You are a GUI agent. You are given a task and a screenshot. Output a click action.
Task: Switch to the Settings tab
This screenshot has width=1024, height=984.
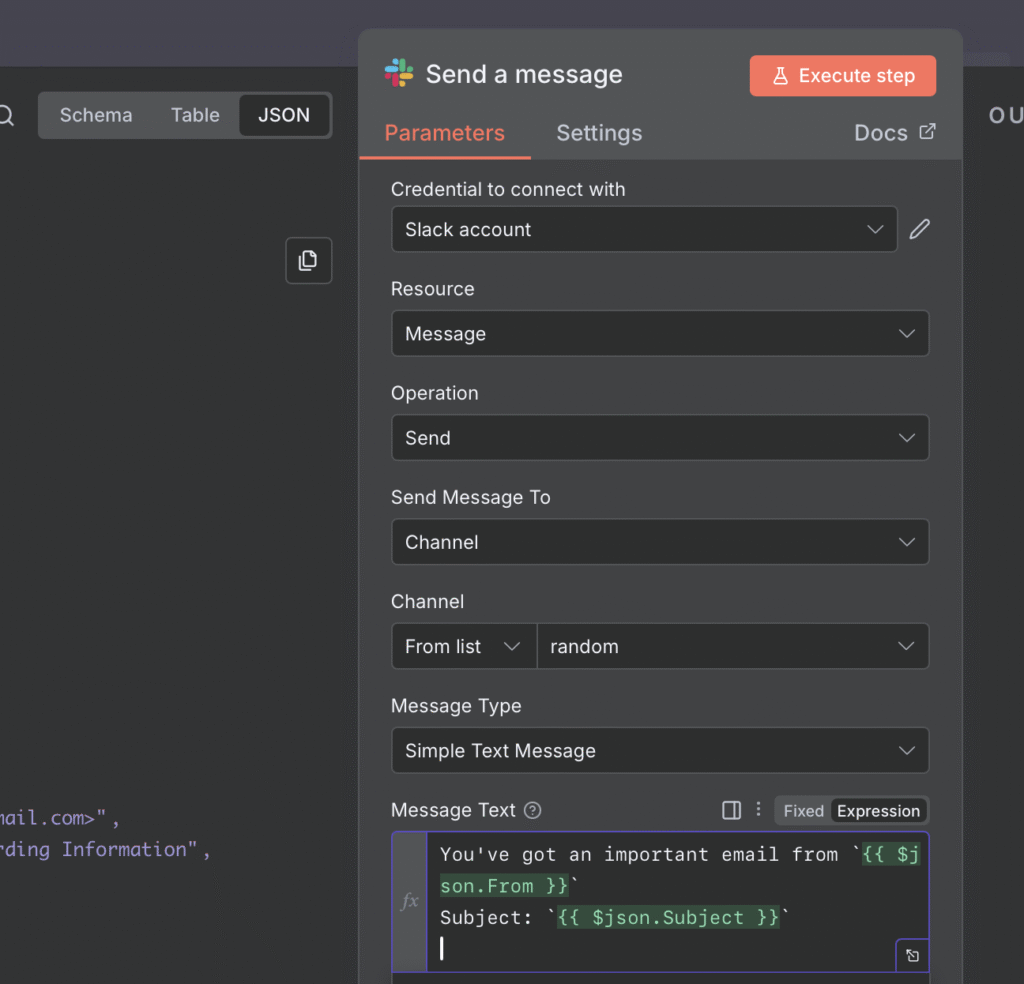coord(599,133)
